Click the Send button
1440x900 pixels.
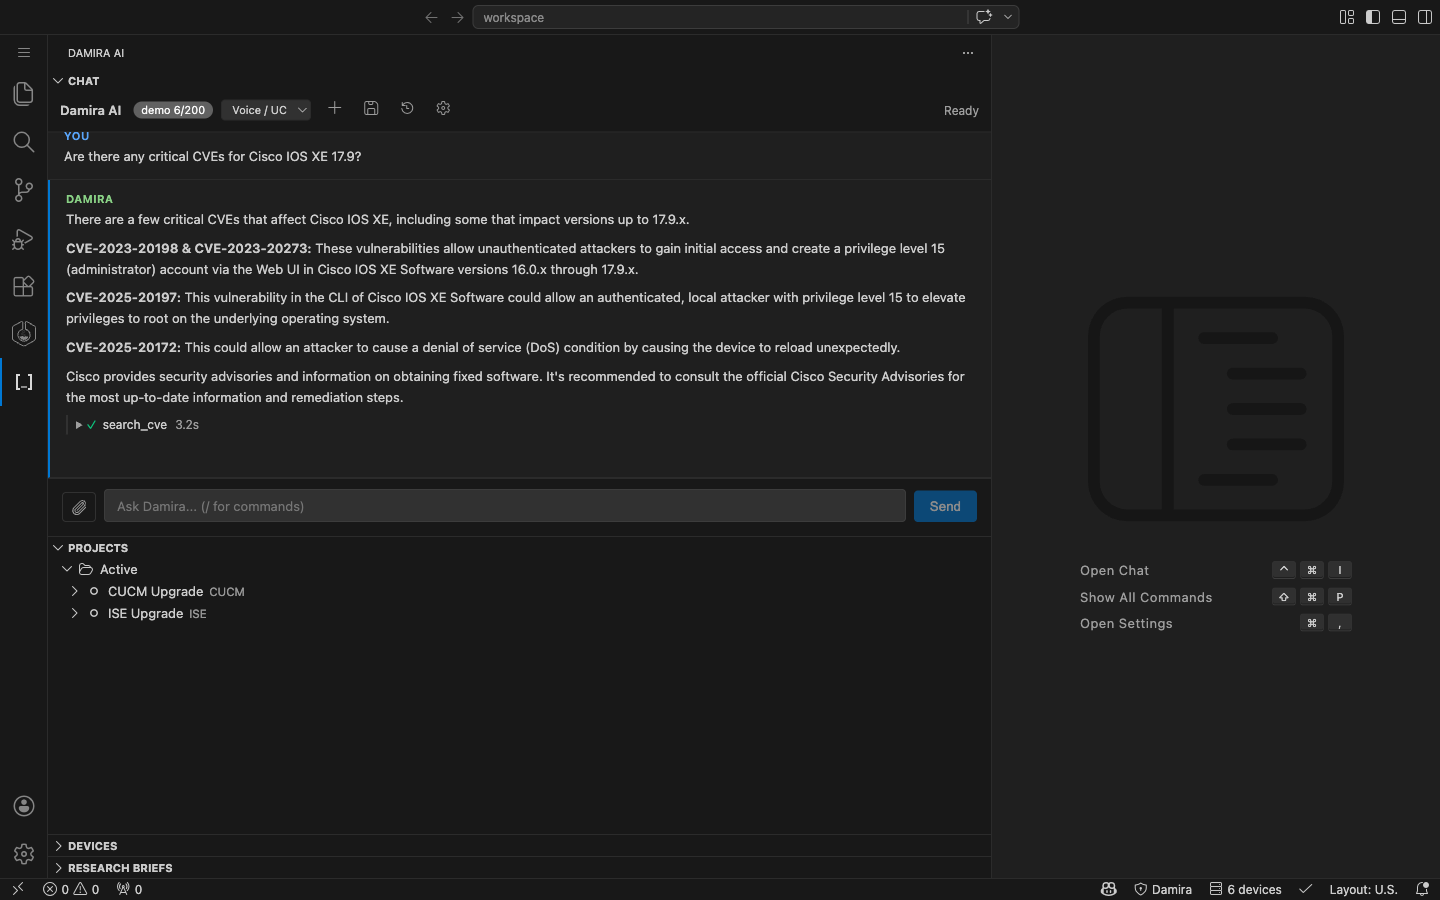tap(945, 506)
